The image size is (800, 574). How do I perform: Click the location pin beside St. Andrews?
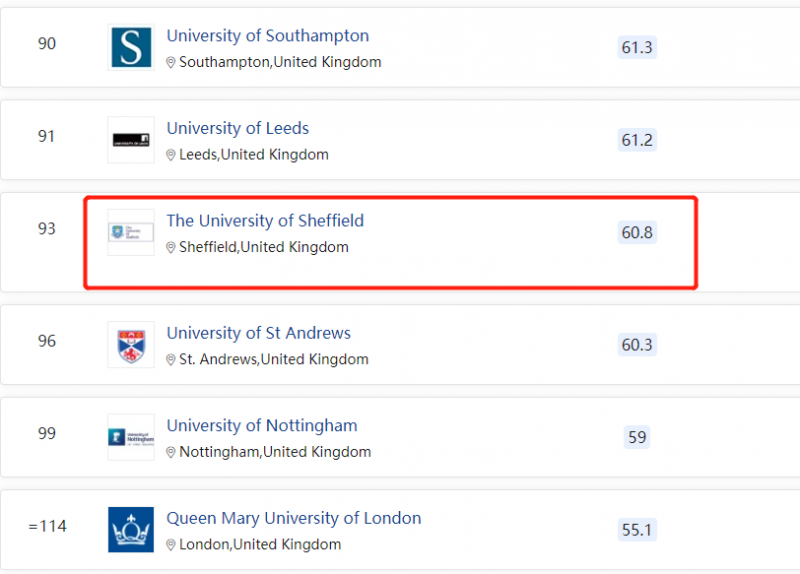coord(171,360)
